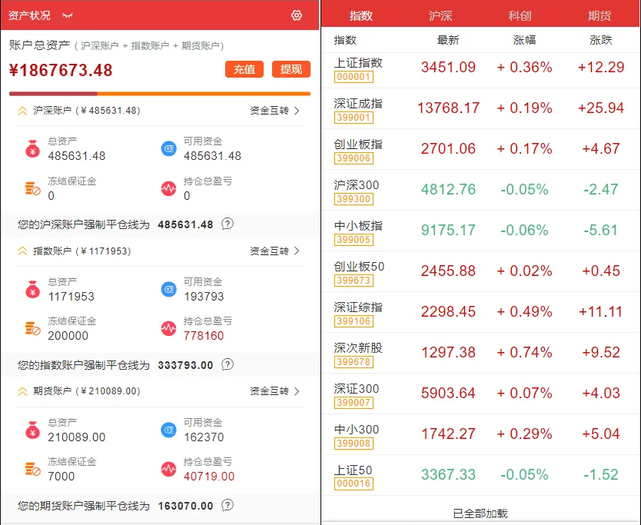This screenshot has height=525, width=641.
Task: Click the 总资产 money bag icon in 沪深账户
Action: coord(32,149)
